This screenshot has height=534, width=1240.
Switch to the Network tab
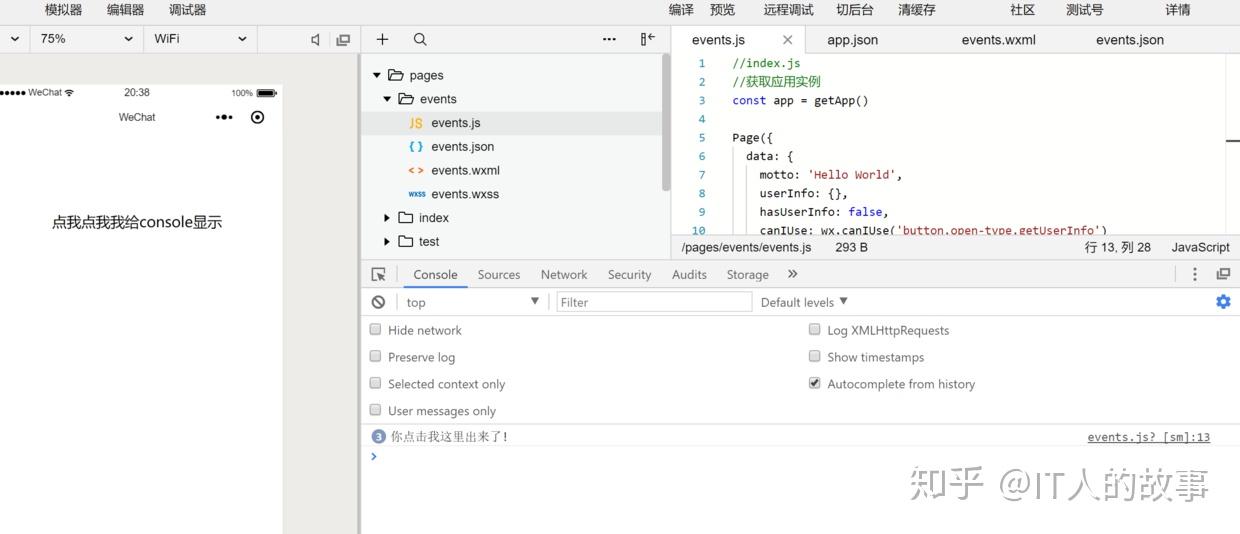(x=564, y=275)
